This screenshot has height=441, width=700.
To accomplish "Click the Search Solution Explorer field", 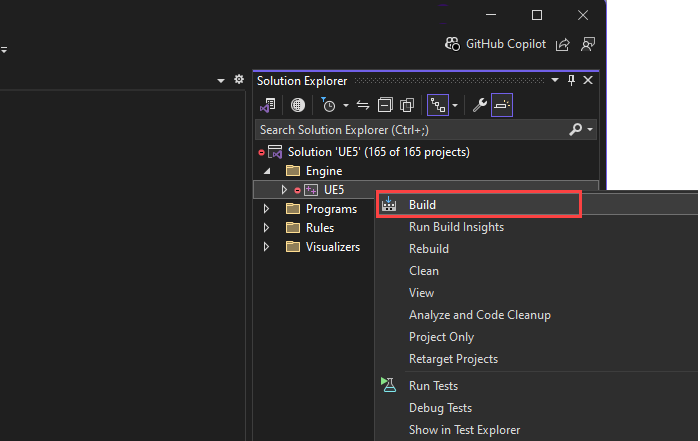I will [x=410, y=130].
